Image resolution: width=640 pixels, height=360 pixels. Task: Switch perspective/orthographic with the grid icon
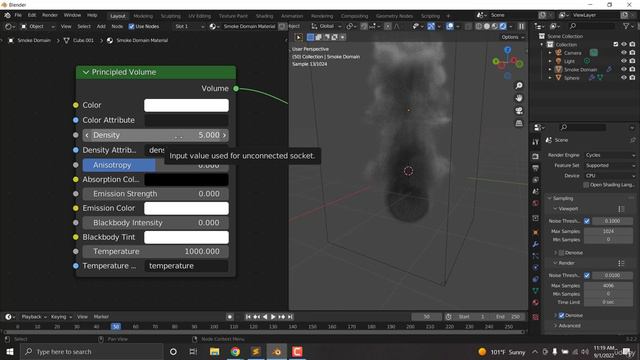(519, 123)
